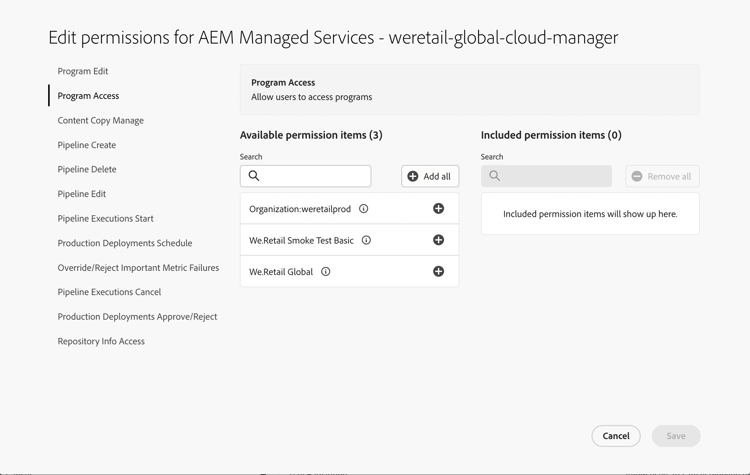Image resolution: width=750 pixels, height=475 pixels.
Task: Focus the included permission items search field
Action: 555,176
